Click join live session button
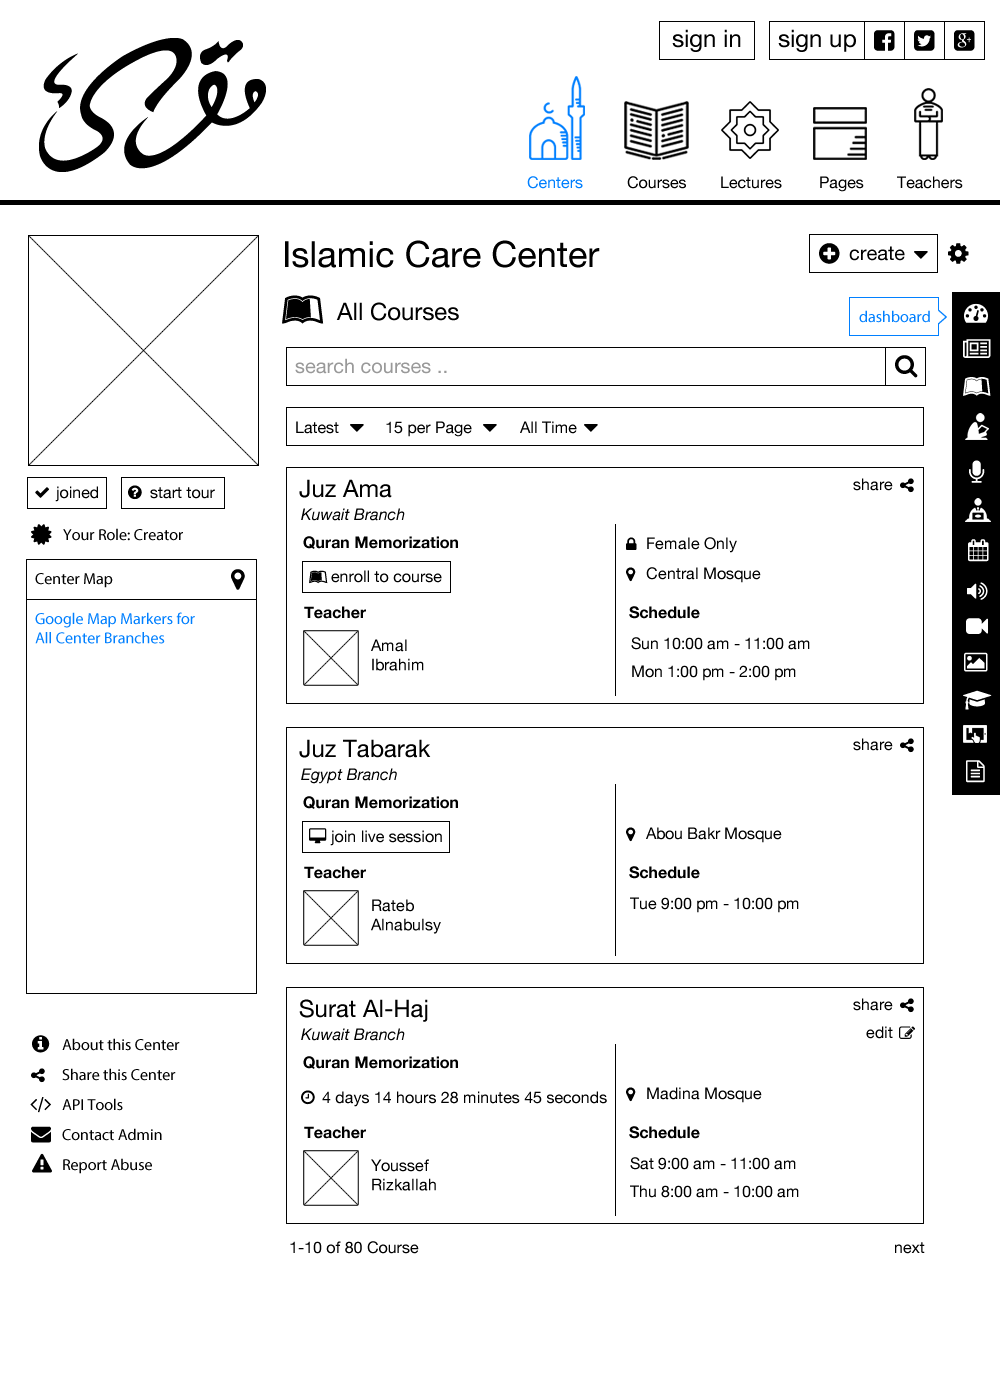1000x1400 pixels. [376, 837]
